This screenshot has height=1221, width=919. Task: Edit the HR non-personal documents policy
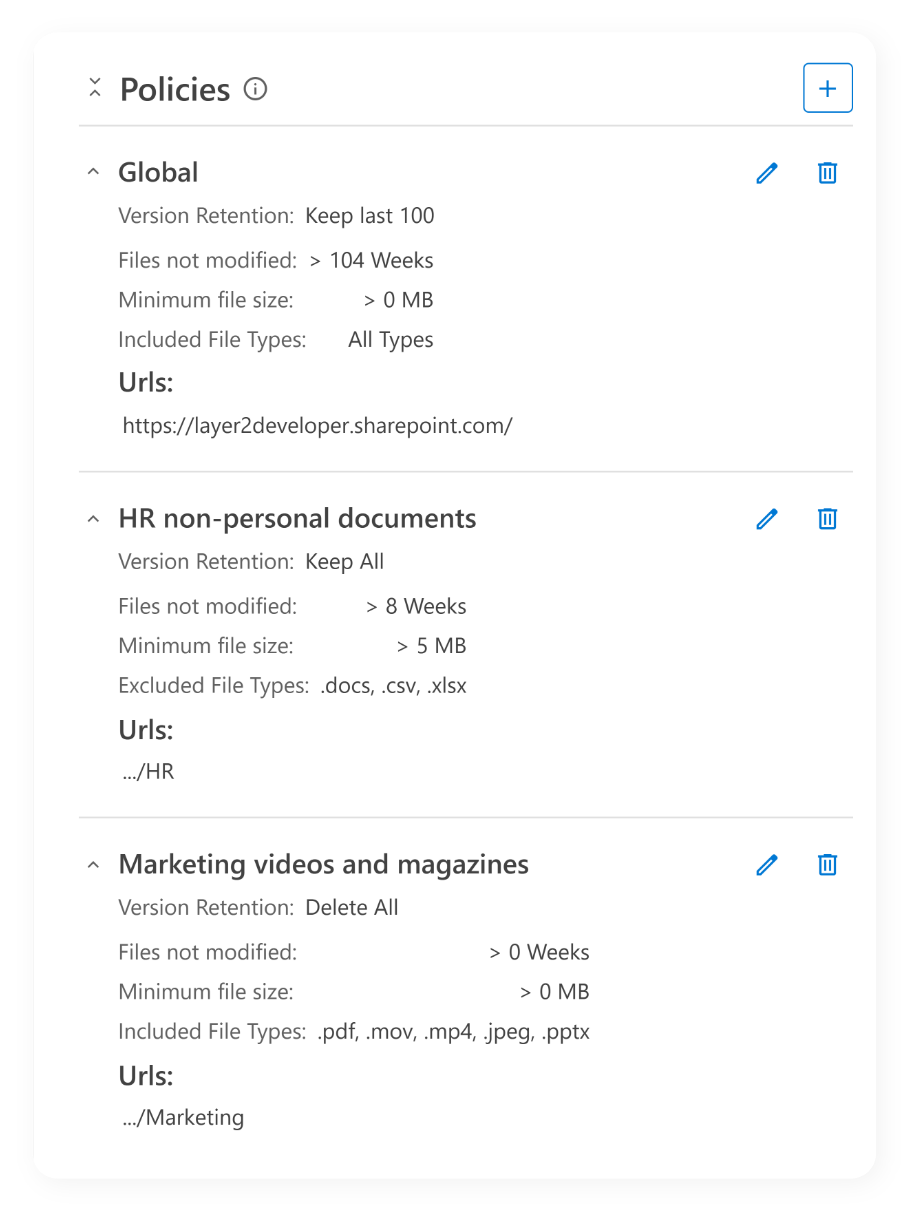coord(767,519)
